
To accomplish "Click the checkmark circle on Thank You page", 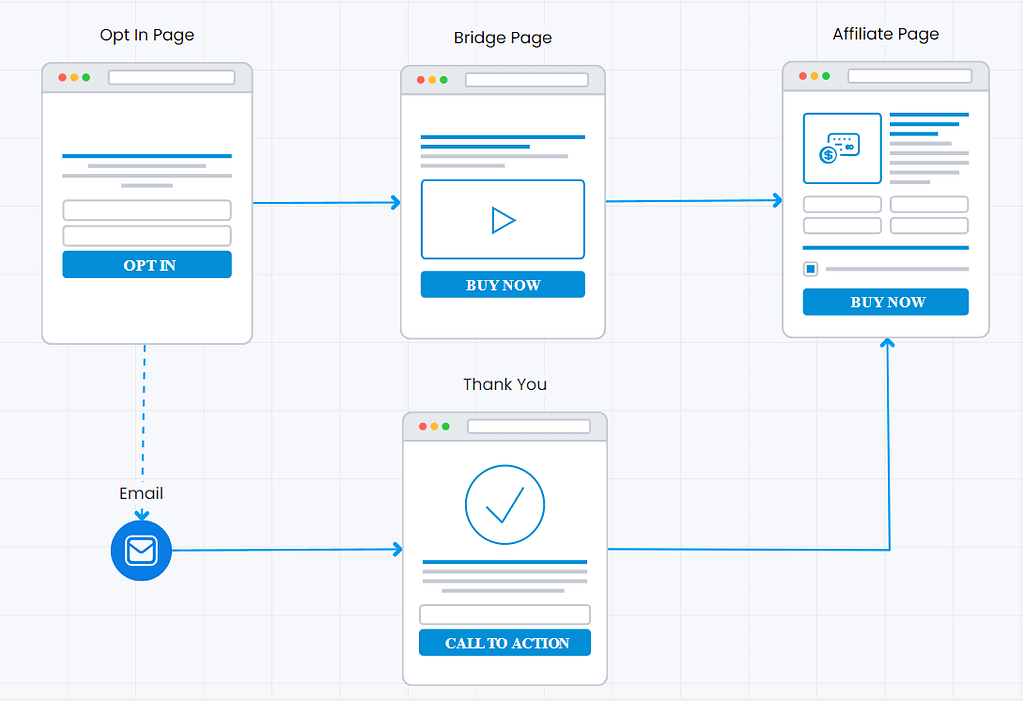I will click(504, 505).
